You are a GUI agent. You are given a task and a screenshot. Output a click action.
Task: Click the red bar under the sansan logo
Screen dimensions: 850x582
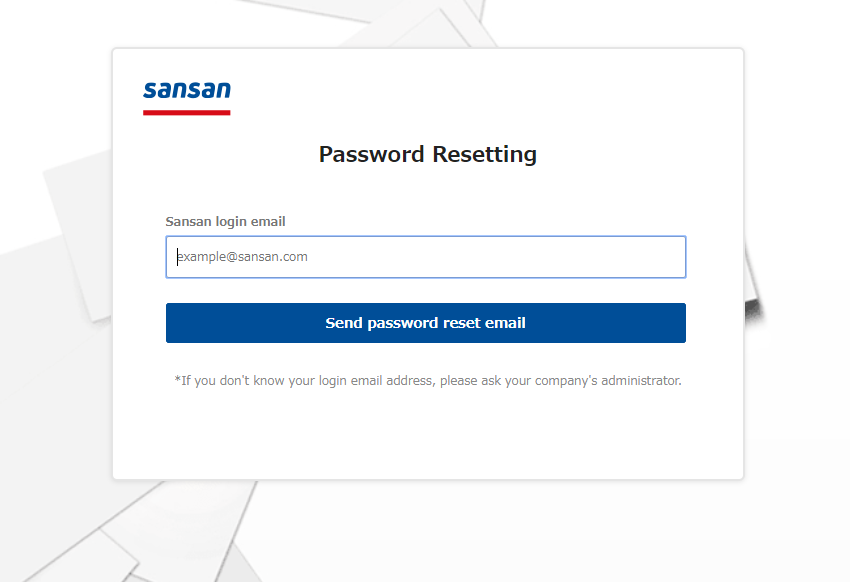[187, 113]
